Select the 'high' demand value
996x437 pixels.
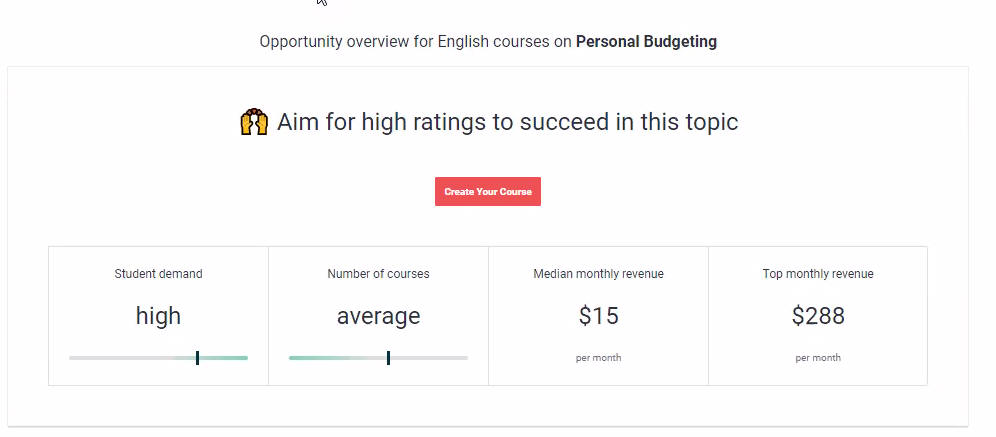[x=158, y=316]
